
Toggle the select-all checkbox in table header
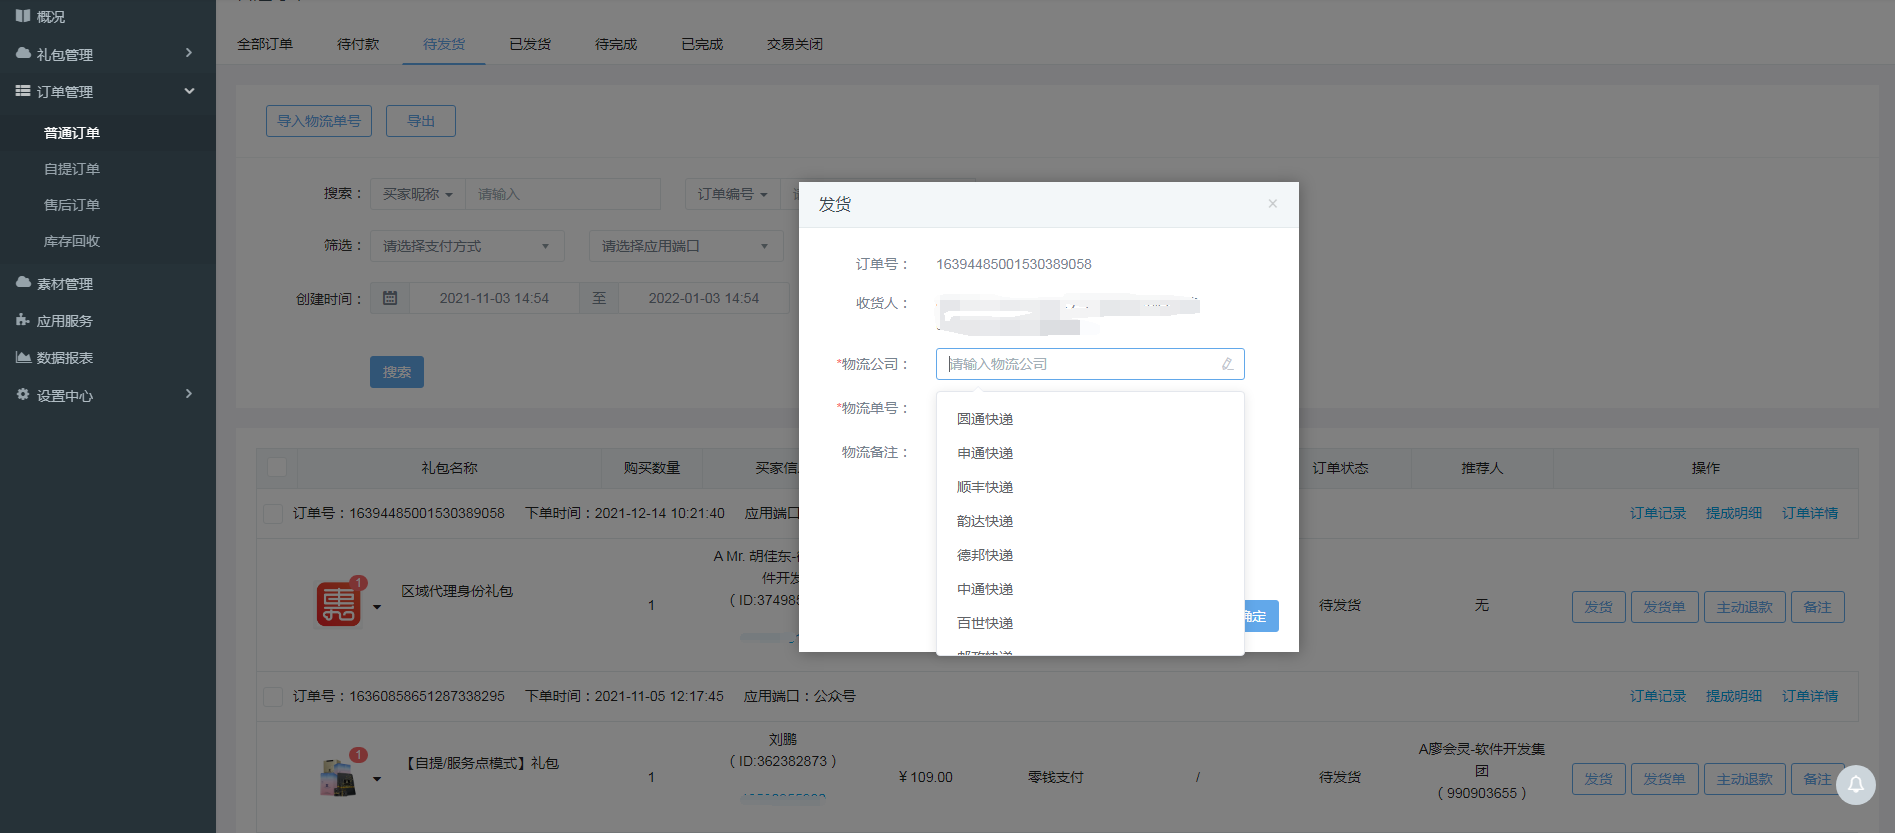[277, 467]
